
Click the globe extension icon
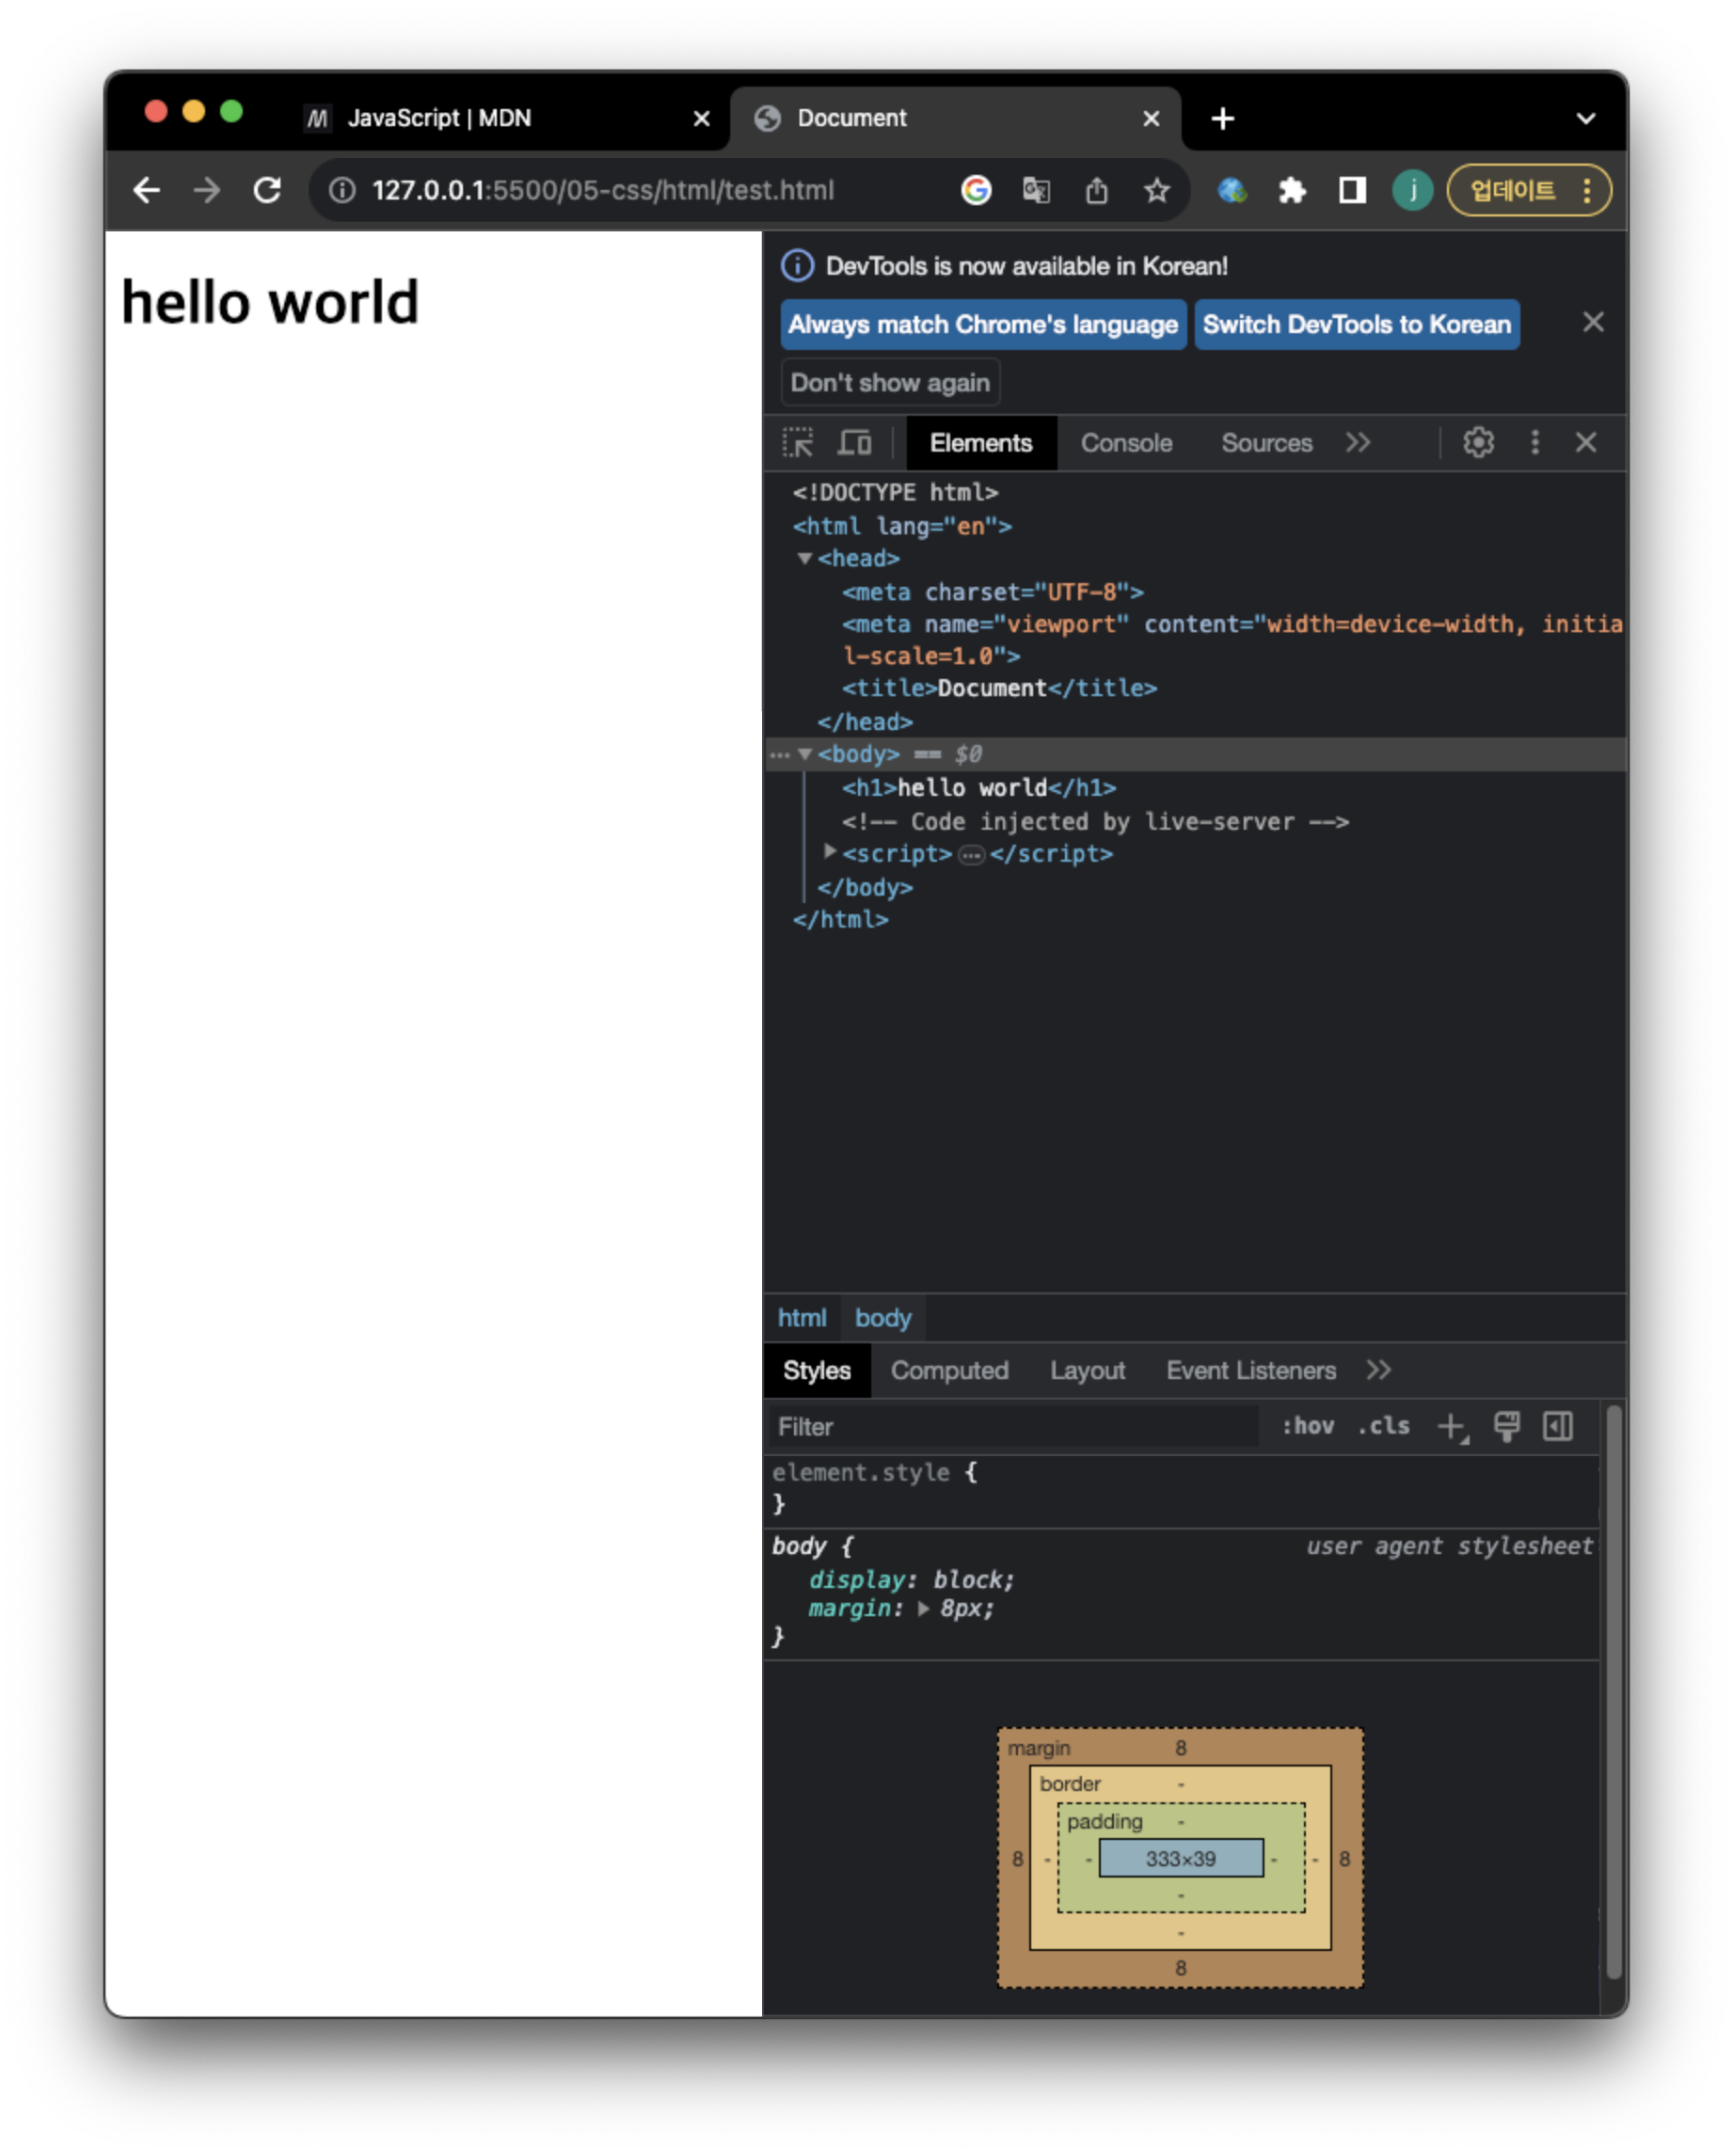[1231, 190]
